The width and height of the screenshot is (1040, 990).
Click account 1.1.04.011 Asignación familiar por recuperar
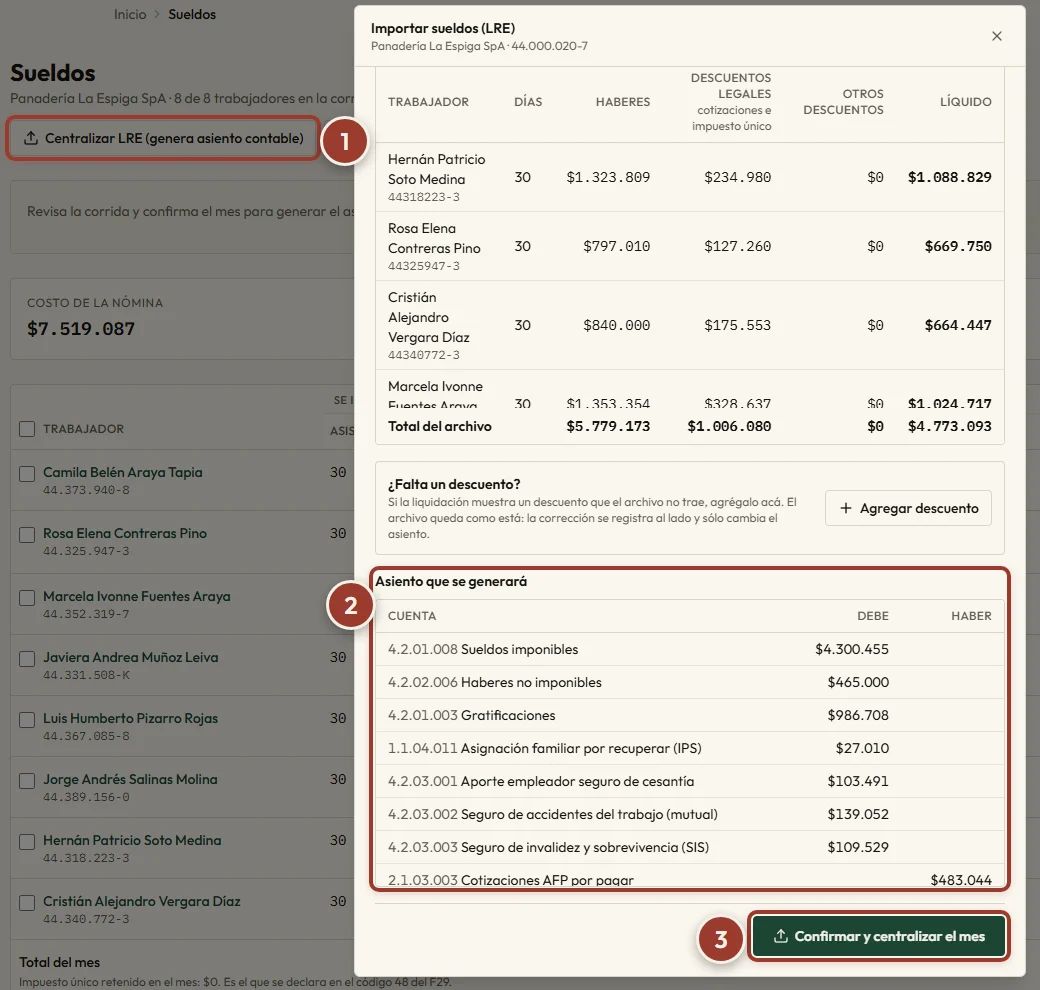coord(545,748)
